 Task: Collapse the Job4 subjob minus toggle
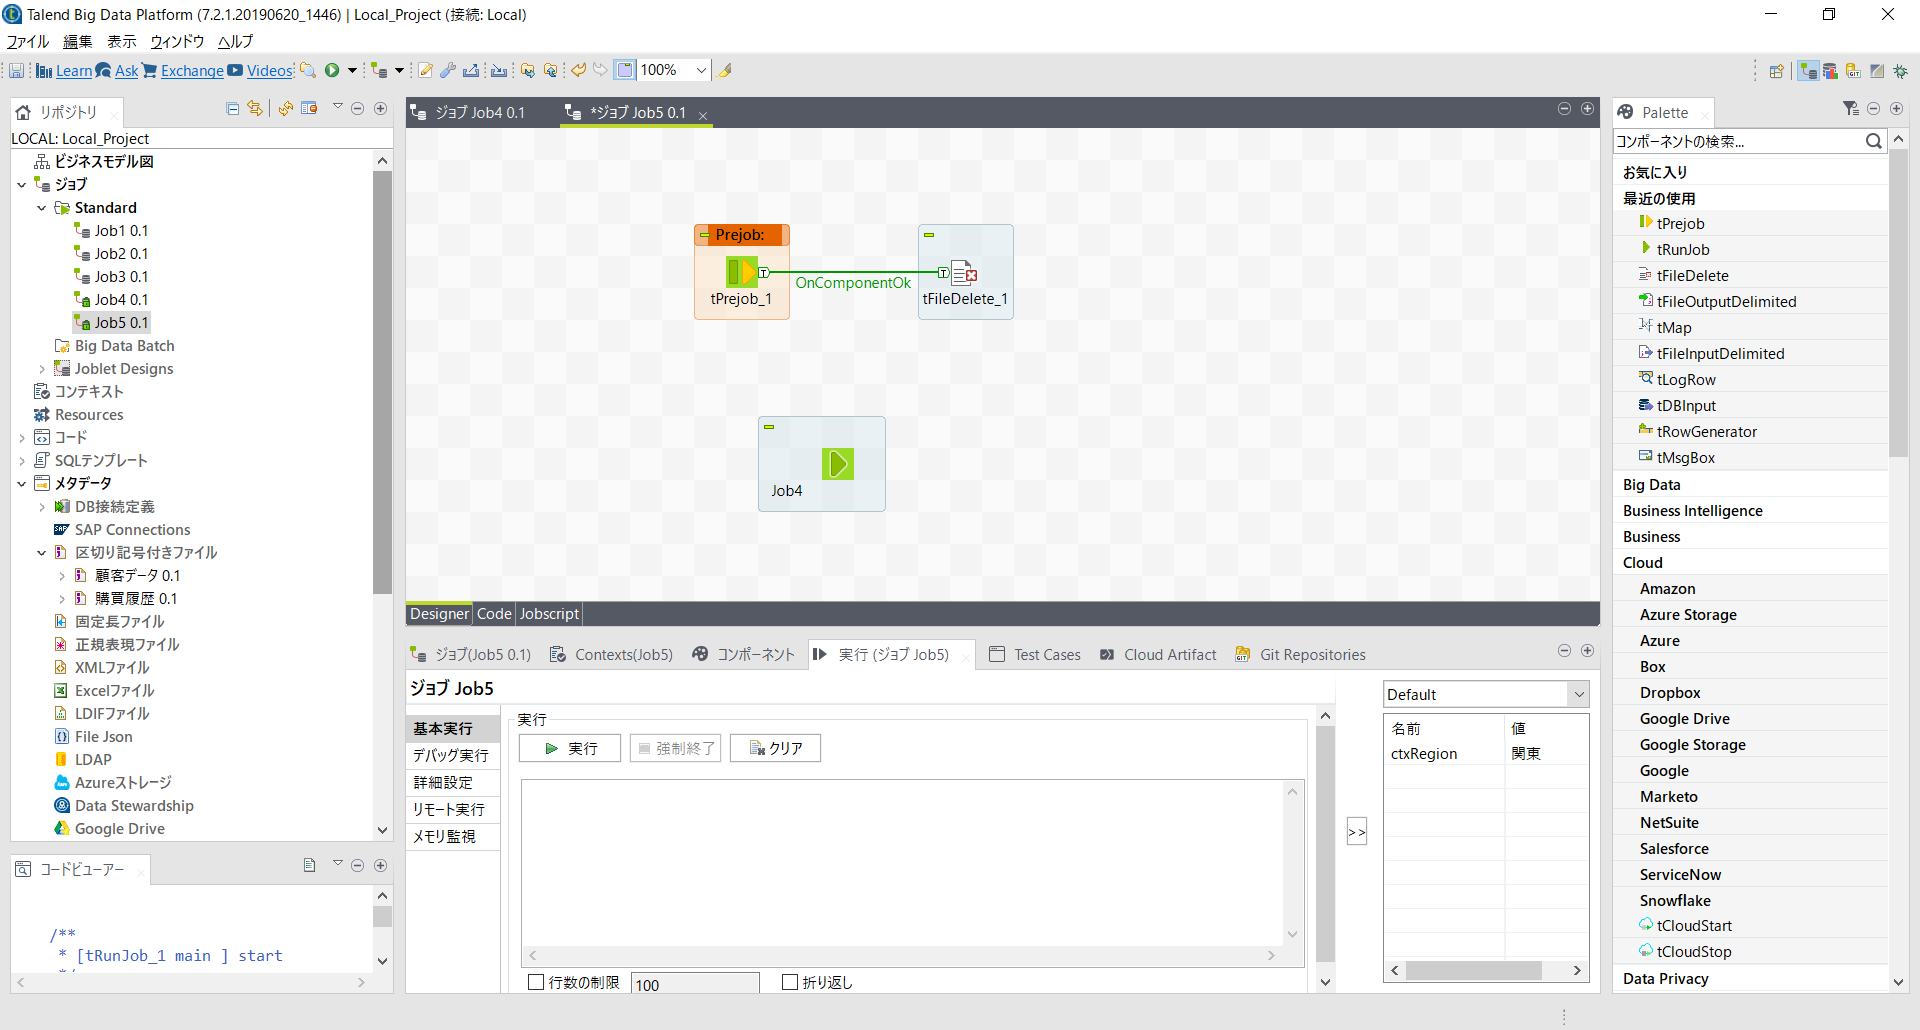coord(769,427)
